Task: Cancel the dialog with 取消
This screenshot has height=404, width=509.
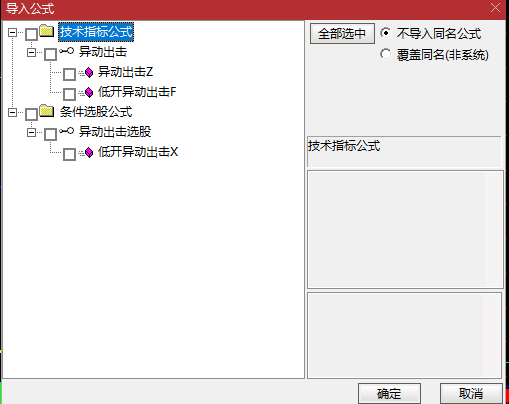Action: (471, 394)
